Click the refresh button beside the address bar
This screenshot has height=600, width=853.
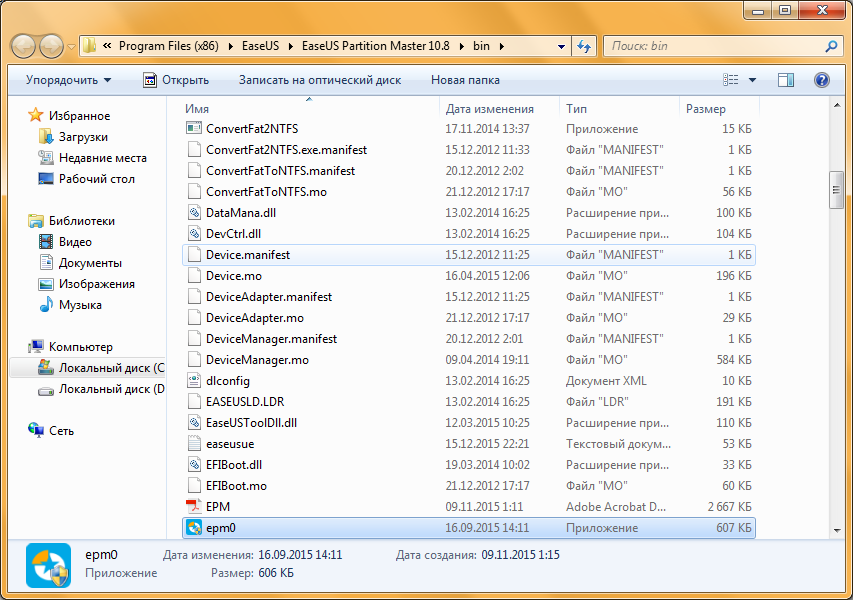pos(584,46)
